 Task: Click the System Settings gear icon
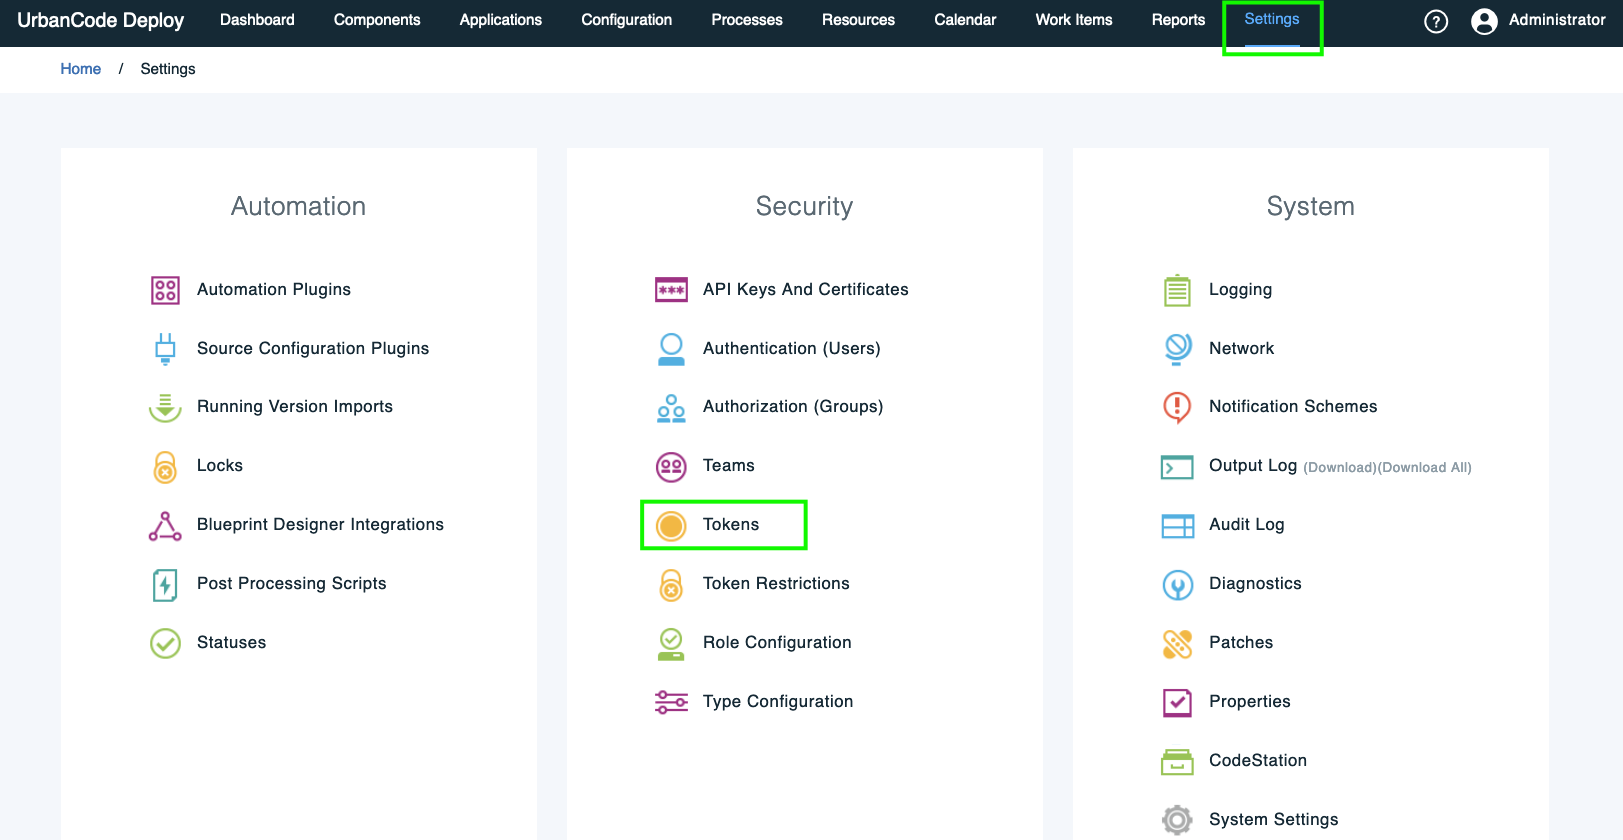click(x=1177, y=820)
